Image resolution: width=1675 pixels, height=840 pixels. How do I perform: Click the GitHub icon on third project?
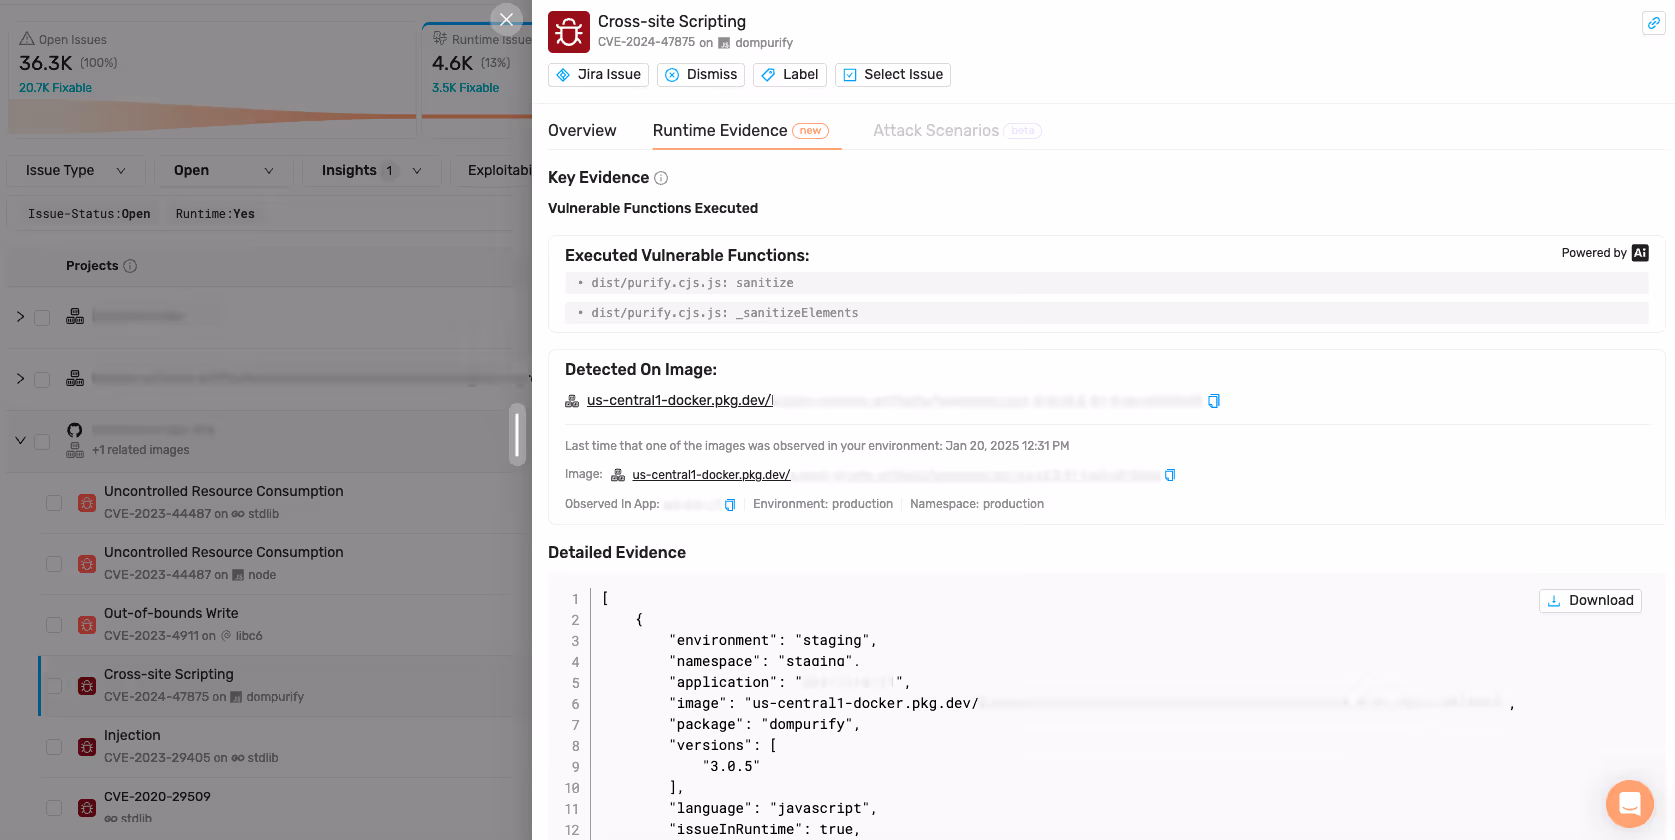pyautogui.click(x=75, y=430)
